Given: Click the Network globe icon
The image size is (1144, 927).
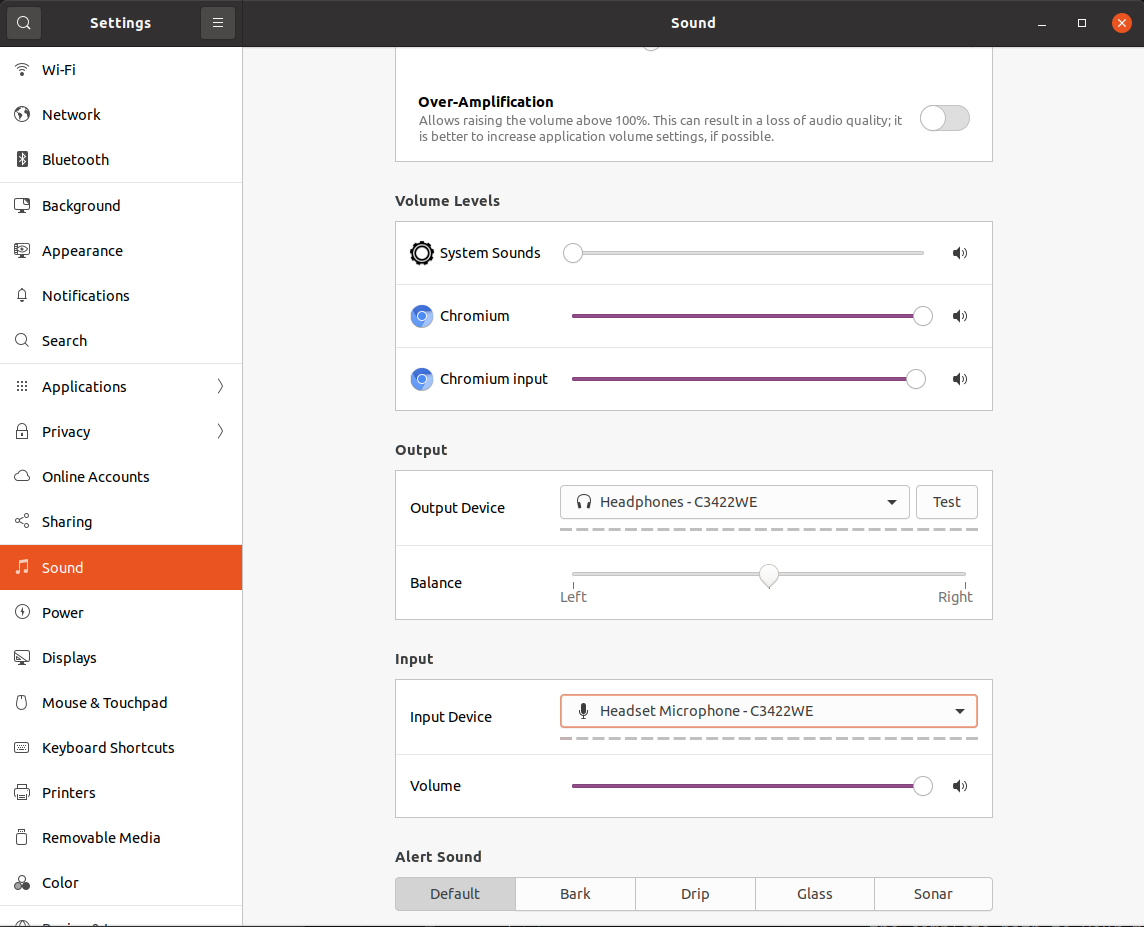Looking at the screenshot, I should coord(22,114).
